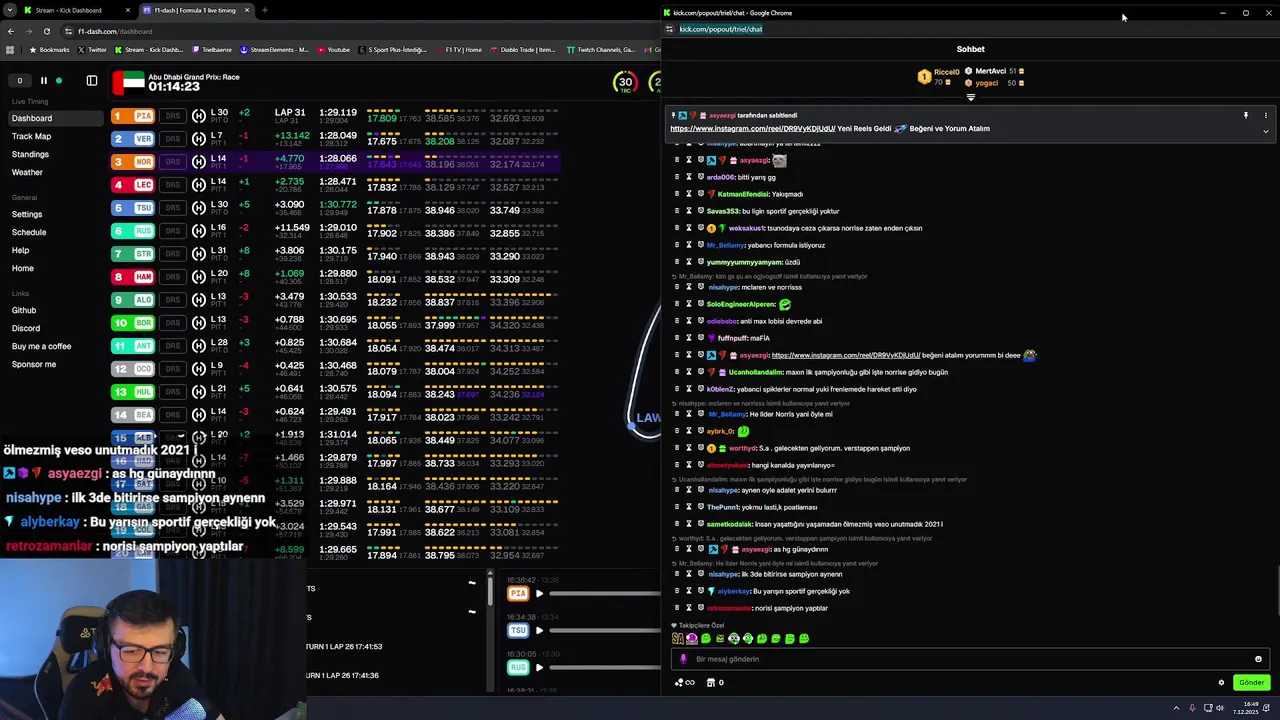Reload the f1-dash page

tap(46, 31)
